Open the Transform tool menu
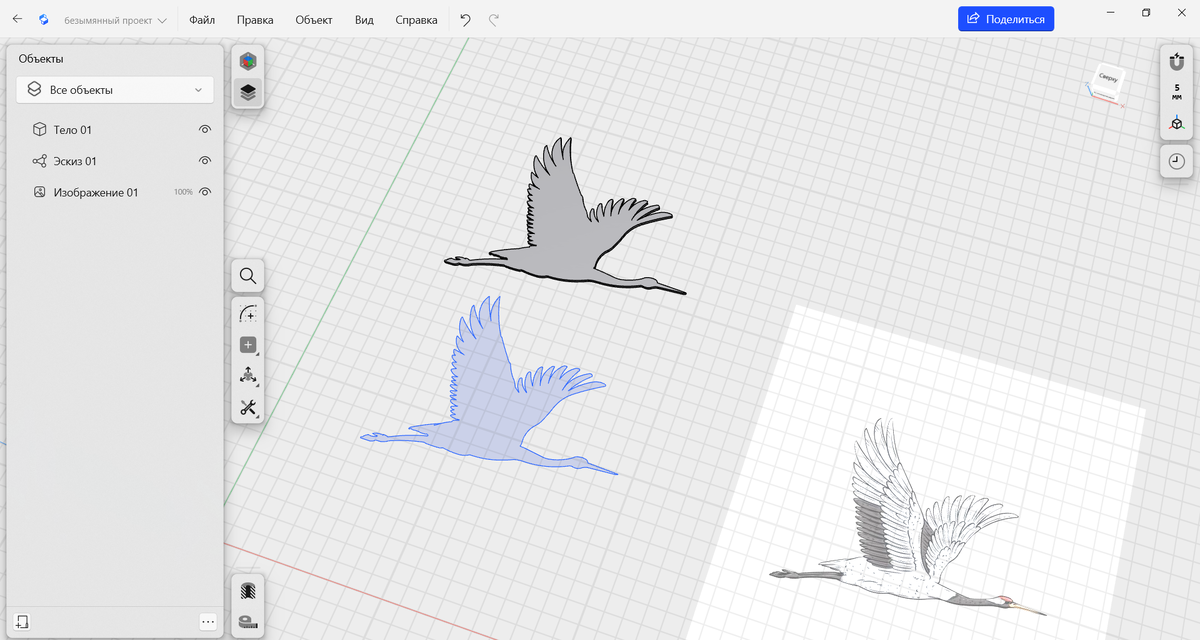 pyautogui.click(x=248, y=376)
